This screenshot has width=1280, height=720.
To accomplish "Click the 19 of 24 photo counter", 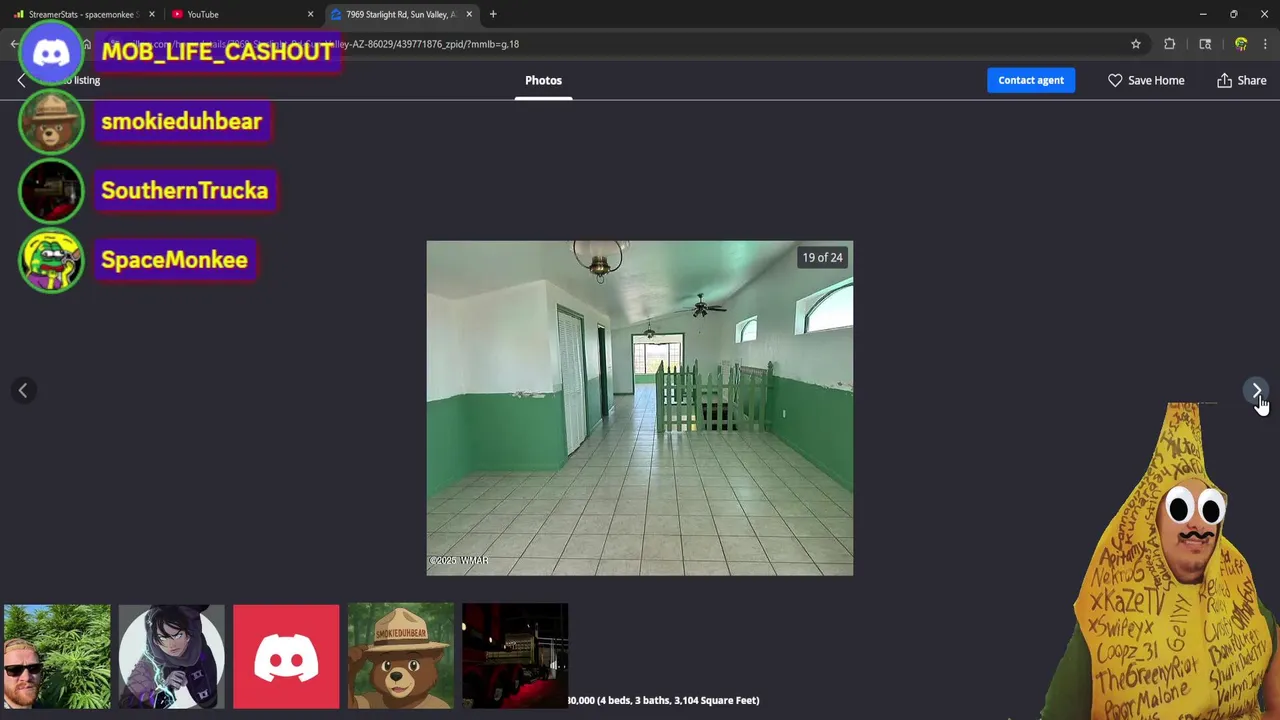I will click(822, 258).
